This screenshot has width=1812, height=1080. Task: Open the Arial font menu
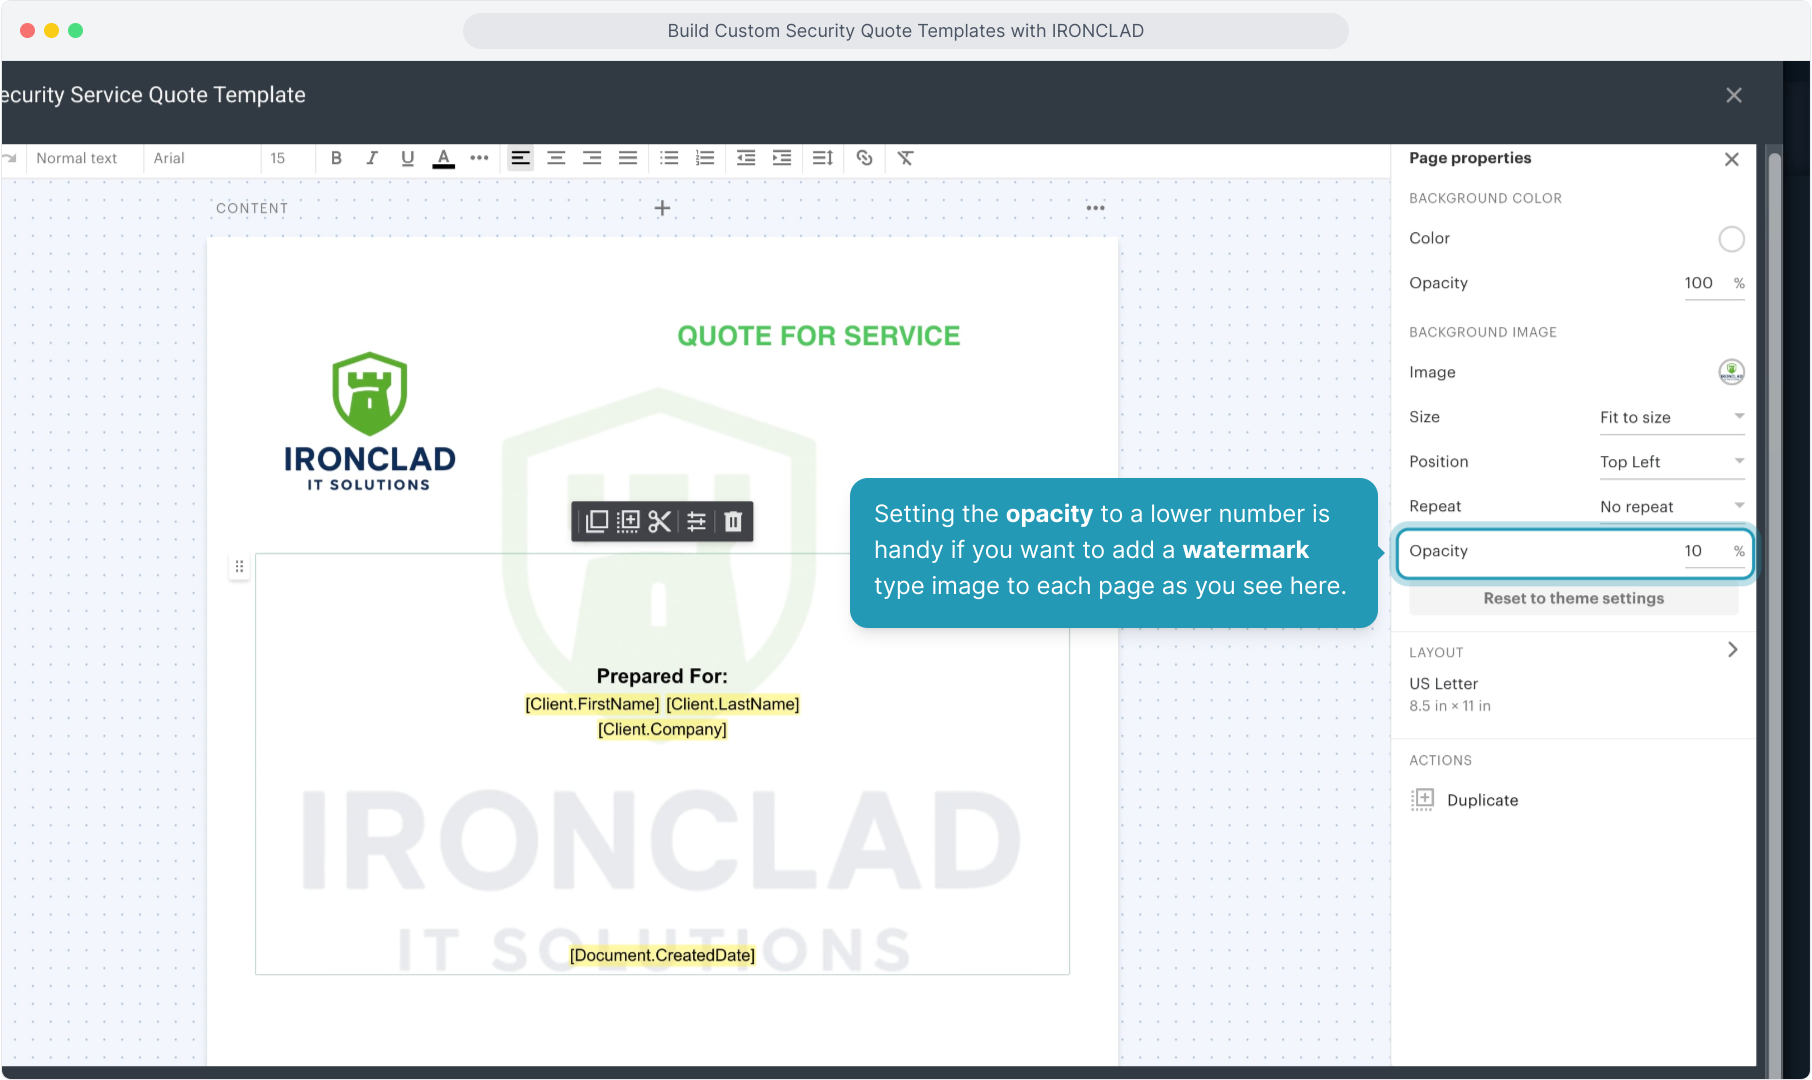click(x=169, y=158)
